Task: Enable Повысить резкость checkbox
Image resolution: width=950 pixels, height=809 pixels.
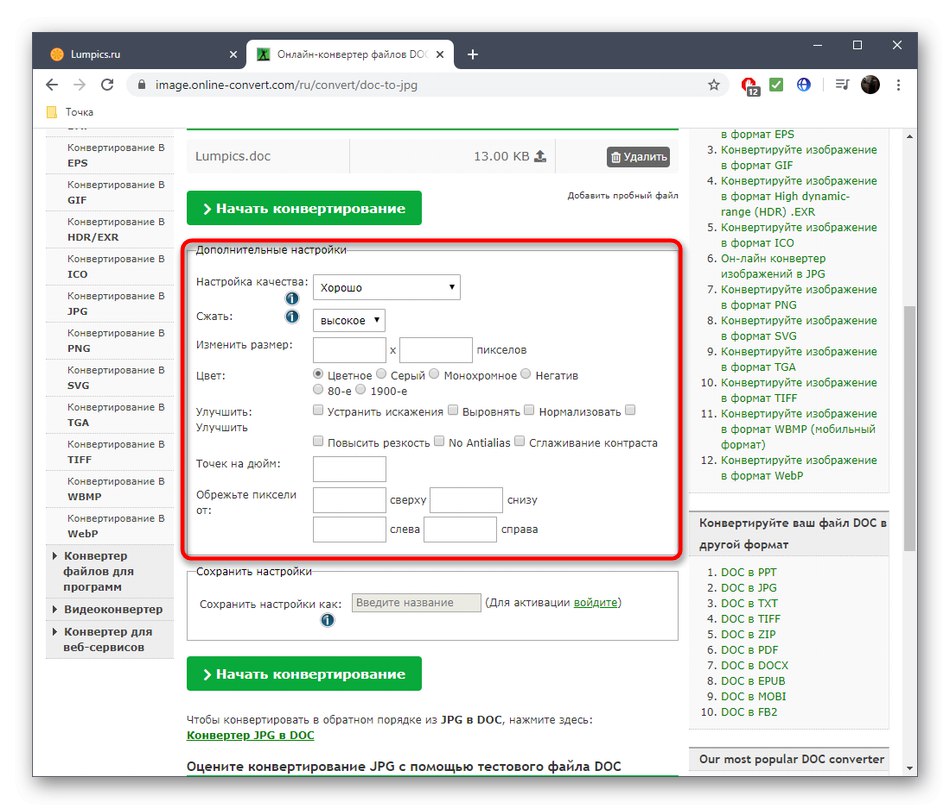Action: pos(318,441)
